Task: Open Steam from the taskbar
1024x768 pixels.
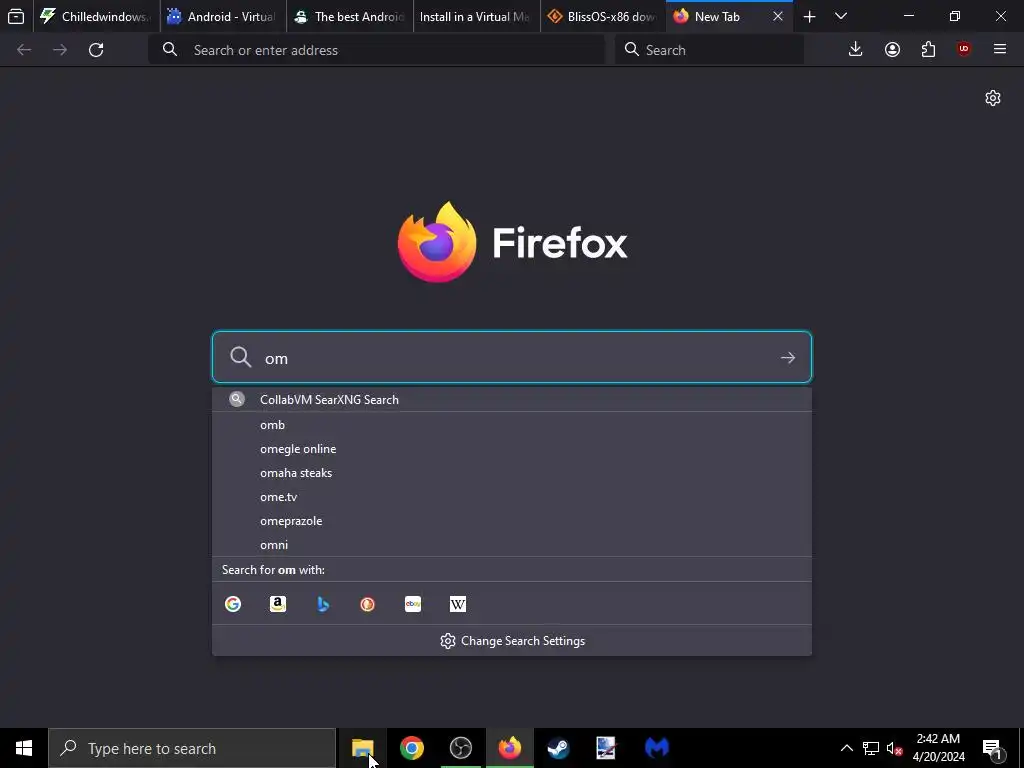Action: coord(558,748)
